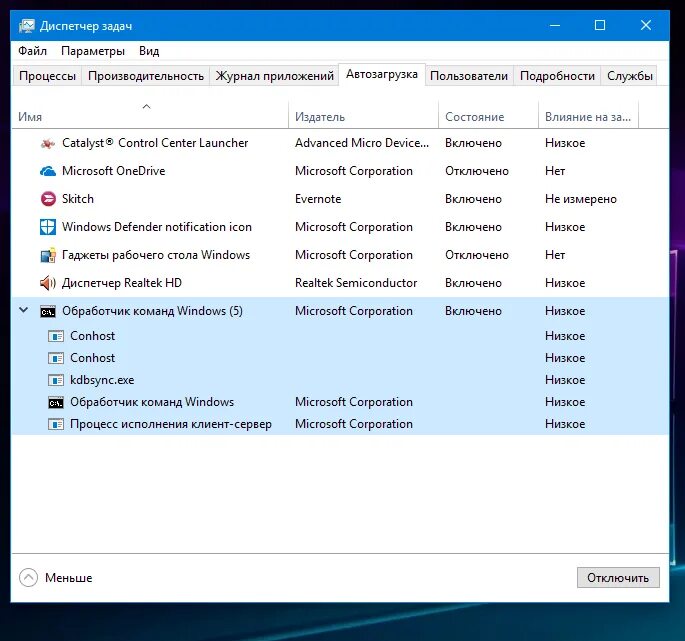The height and width of the screenshot is (641, 685).
Task: Maximize the Диспетчер задач window
Action: point(600,25)
